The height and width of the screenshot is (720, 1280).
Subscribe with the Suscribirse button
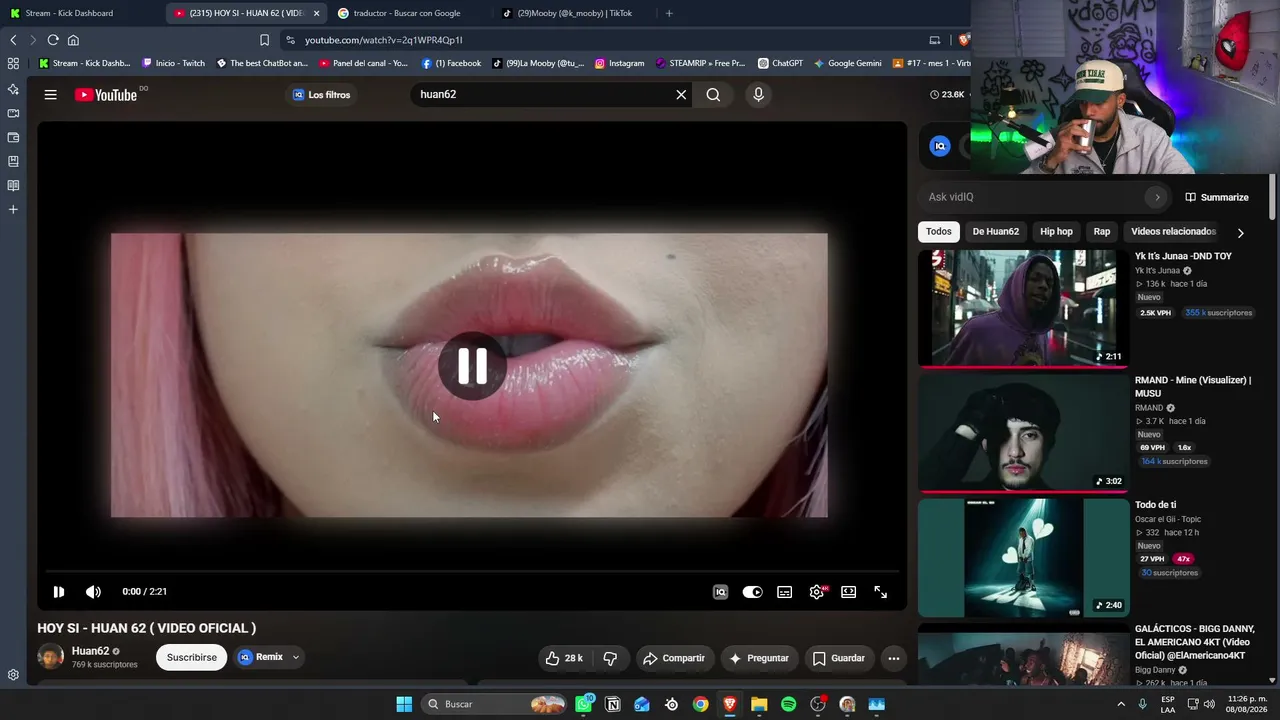[x=191, y=657]
